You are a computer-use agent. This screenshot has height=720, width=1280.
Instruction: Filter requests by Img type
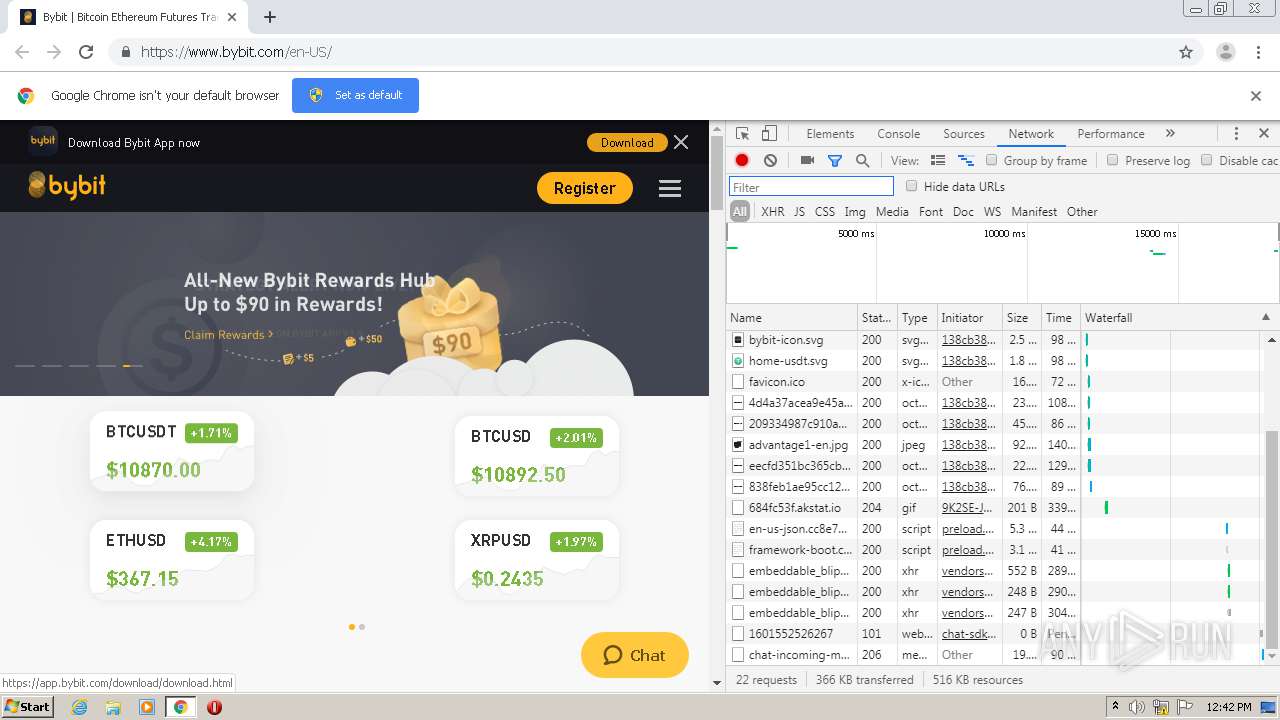tap(855, 212)
